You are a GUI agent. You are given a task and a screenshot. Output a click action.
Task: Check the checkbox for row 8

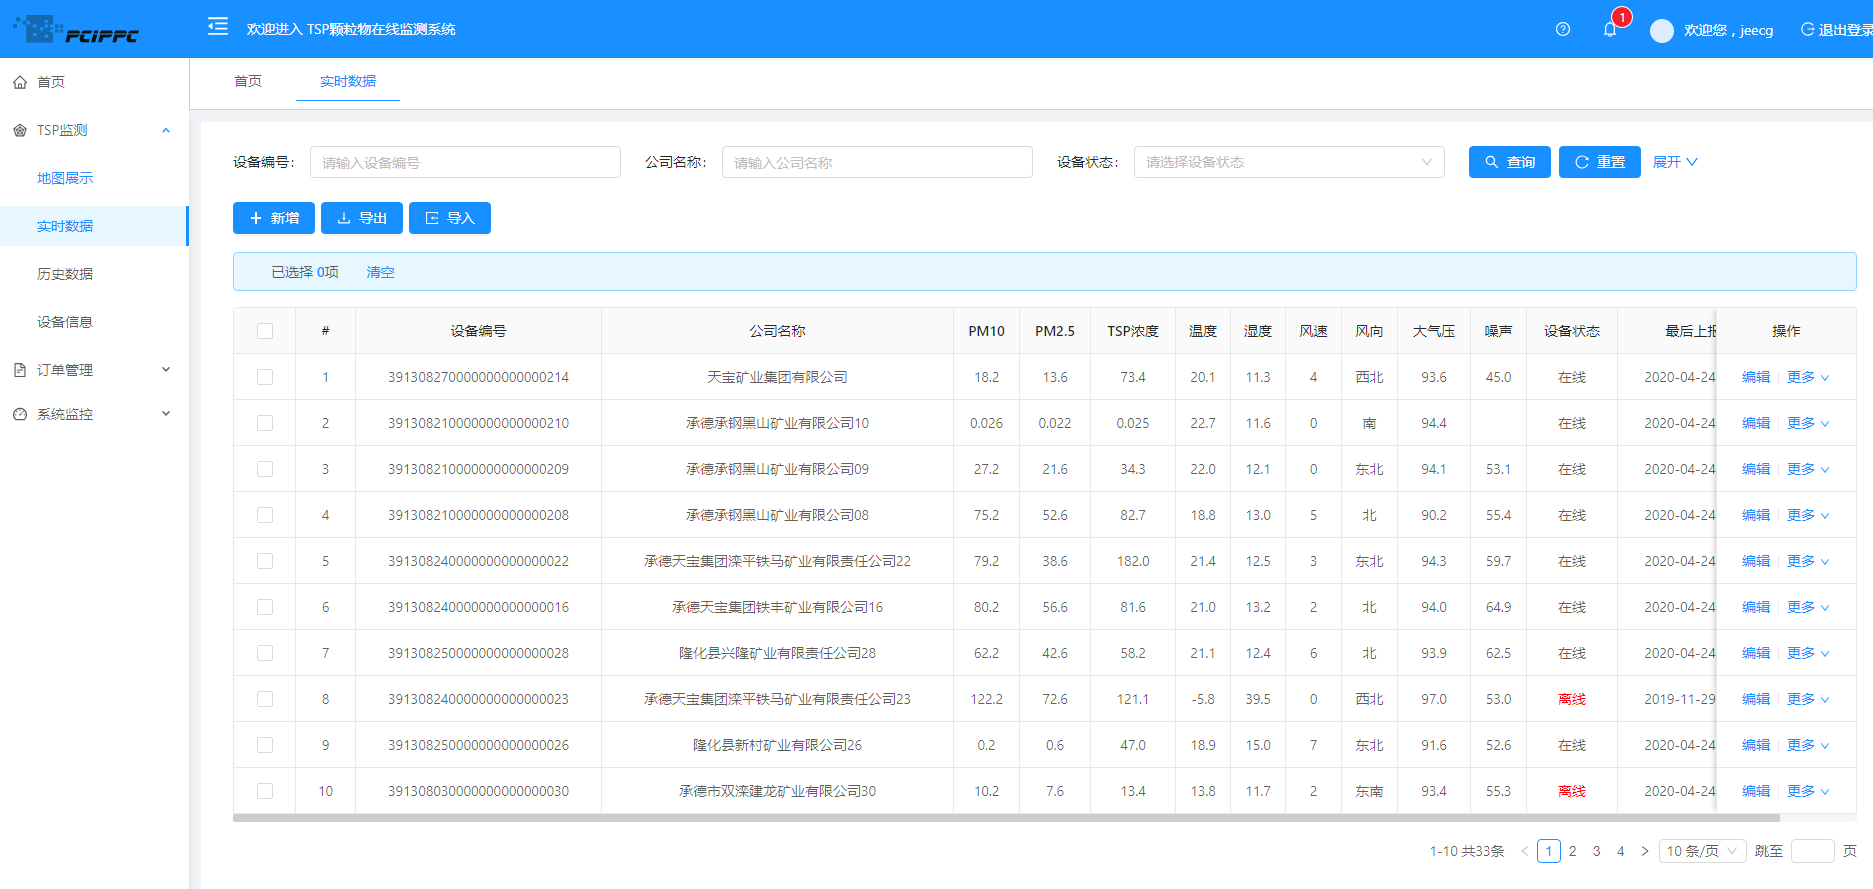coord(265,699)
